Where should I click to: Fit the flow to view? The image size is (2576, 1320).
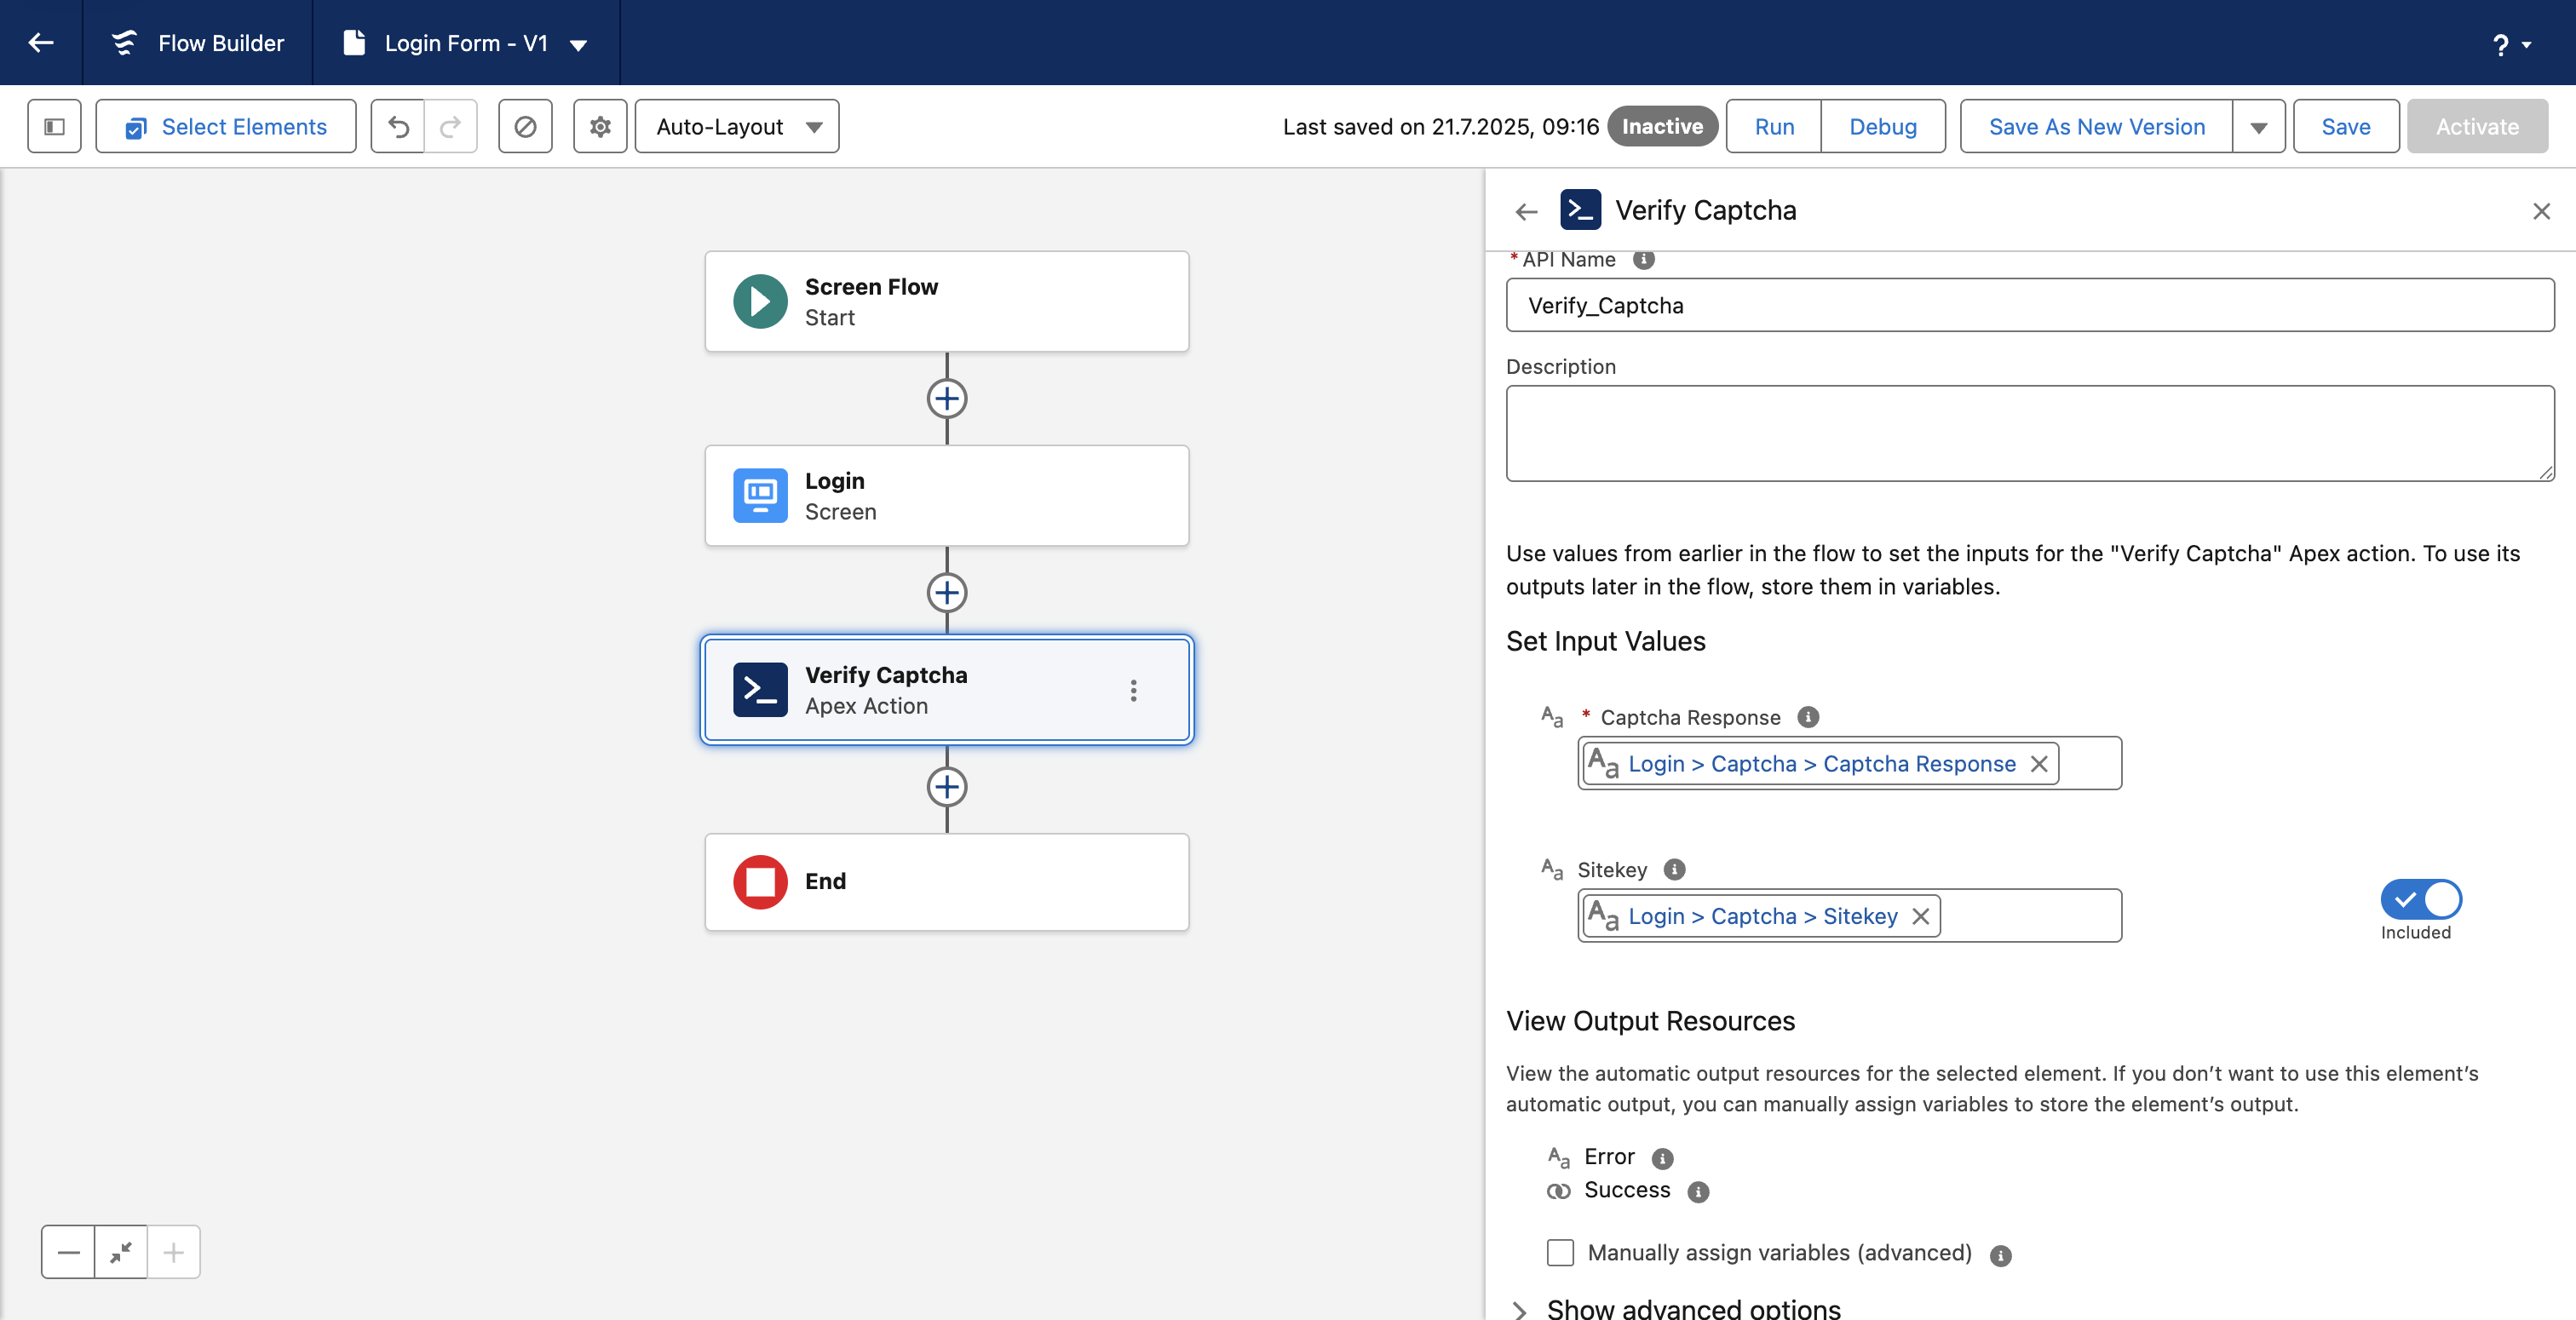pyautogui.click(x=121, y=1252)
